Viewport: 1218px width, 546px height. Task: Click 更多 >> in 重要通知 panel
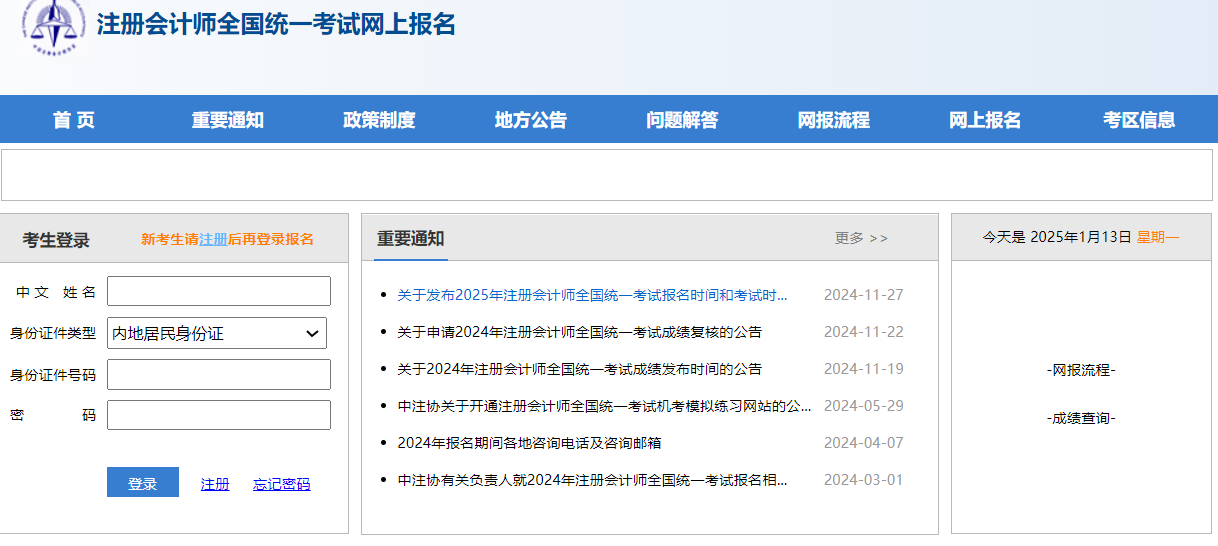coord(861,238)
